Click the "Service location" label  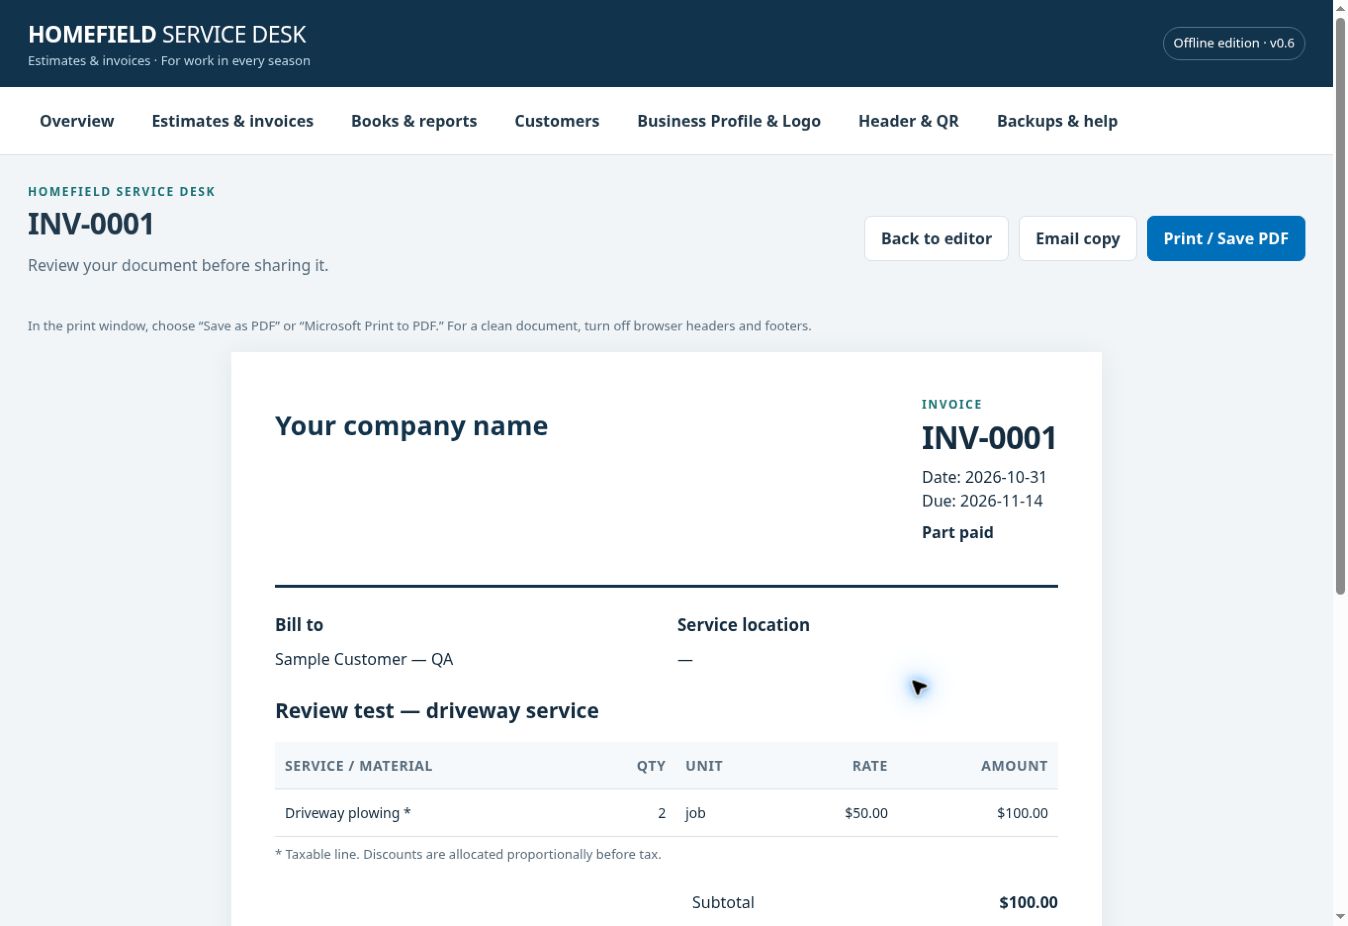[743, 625]
